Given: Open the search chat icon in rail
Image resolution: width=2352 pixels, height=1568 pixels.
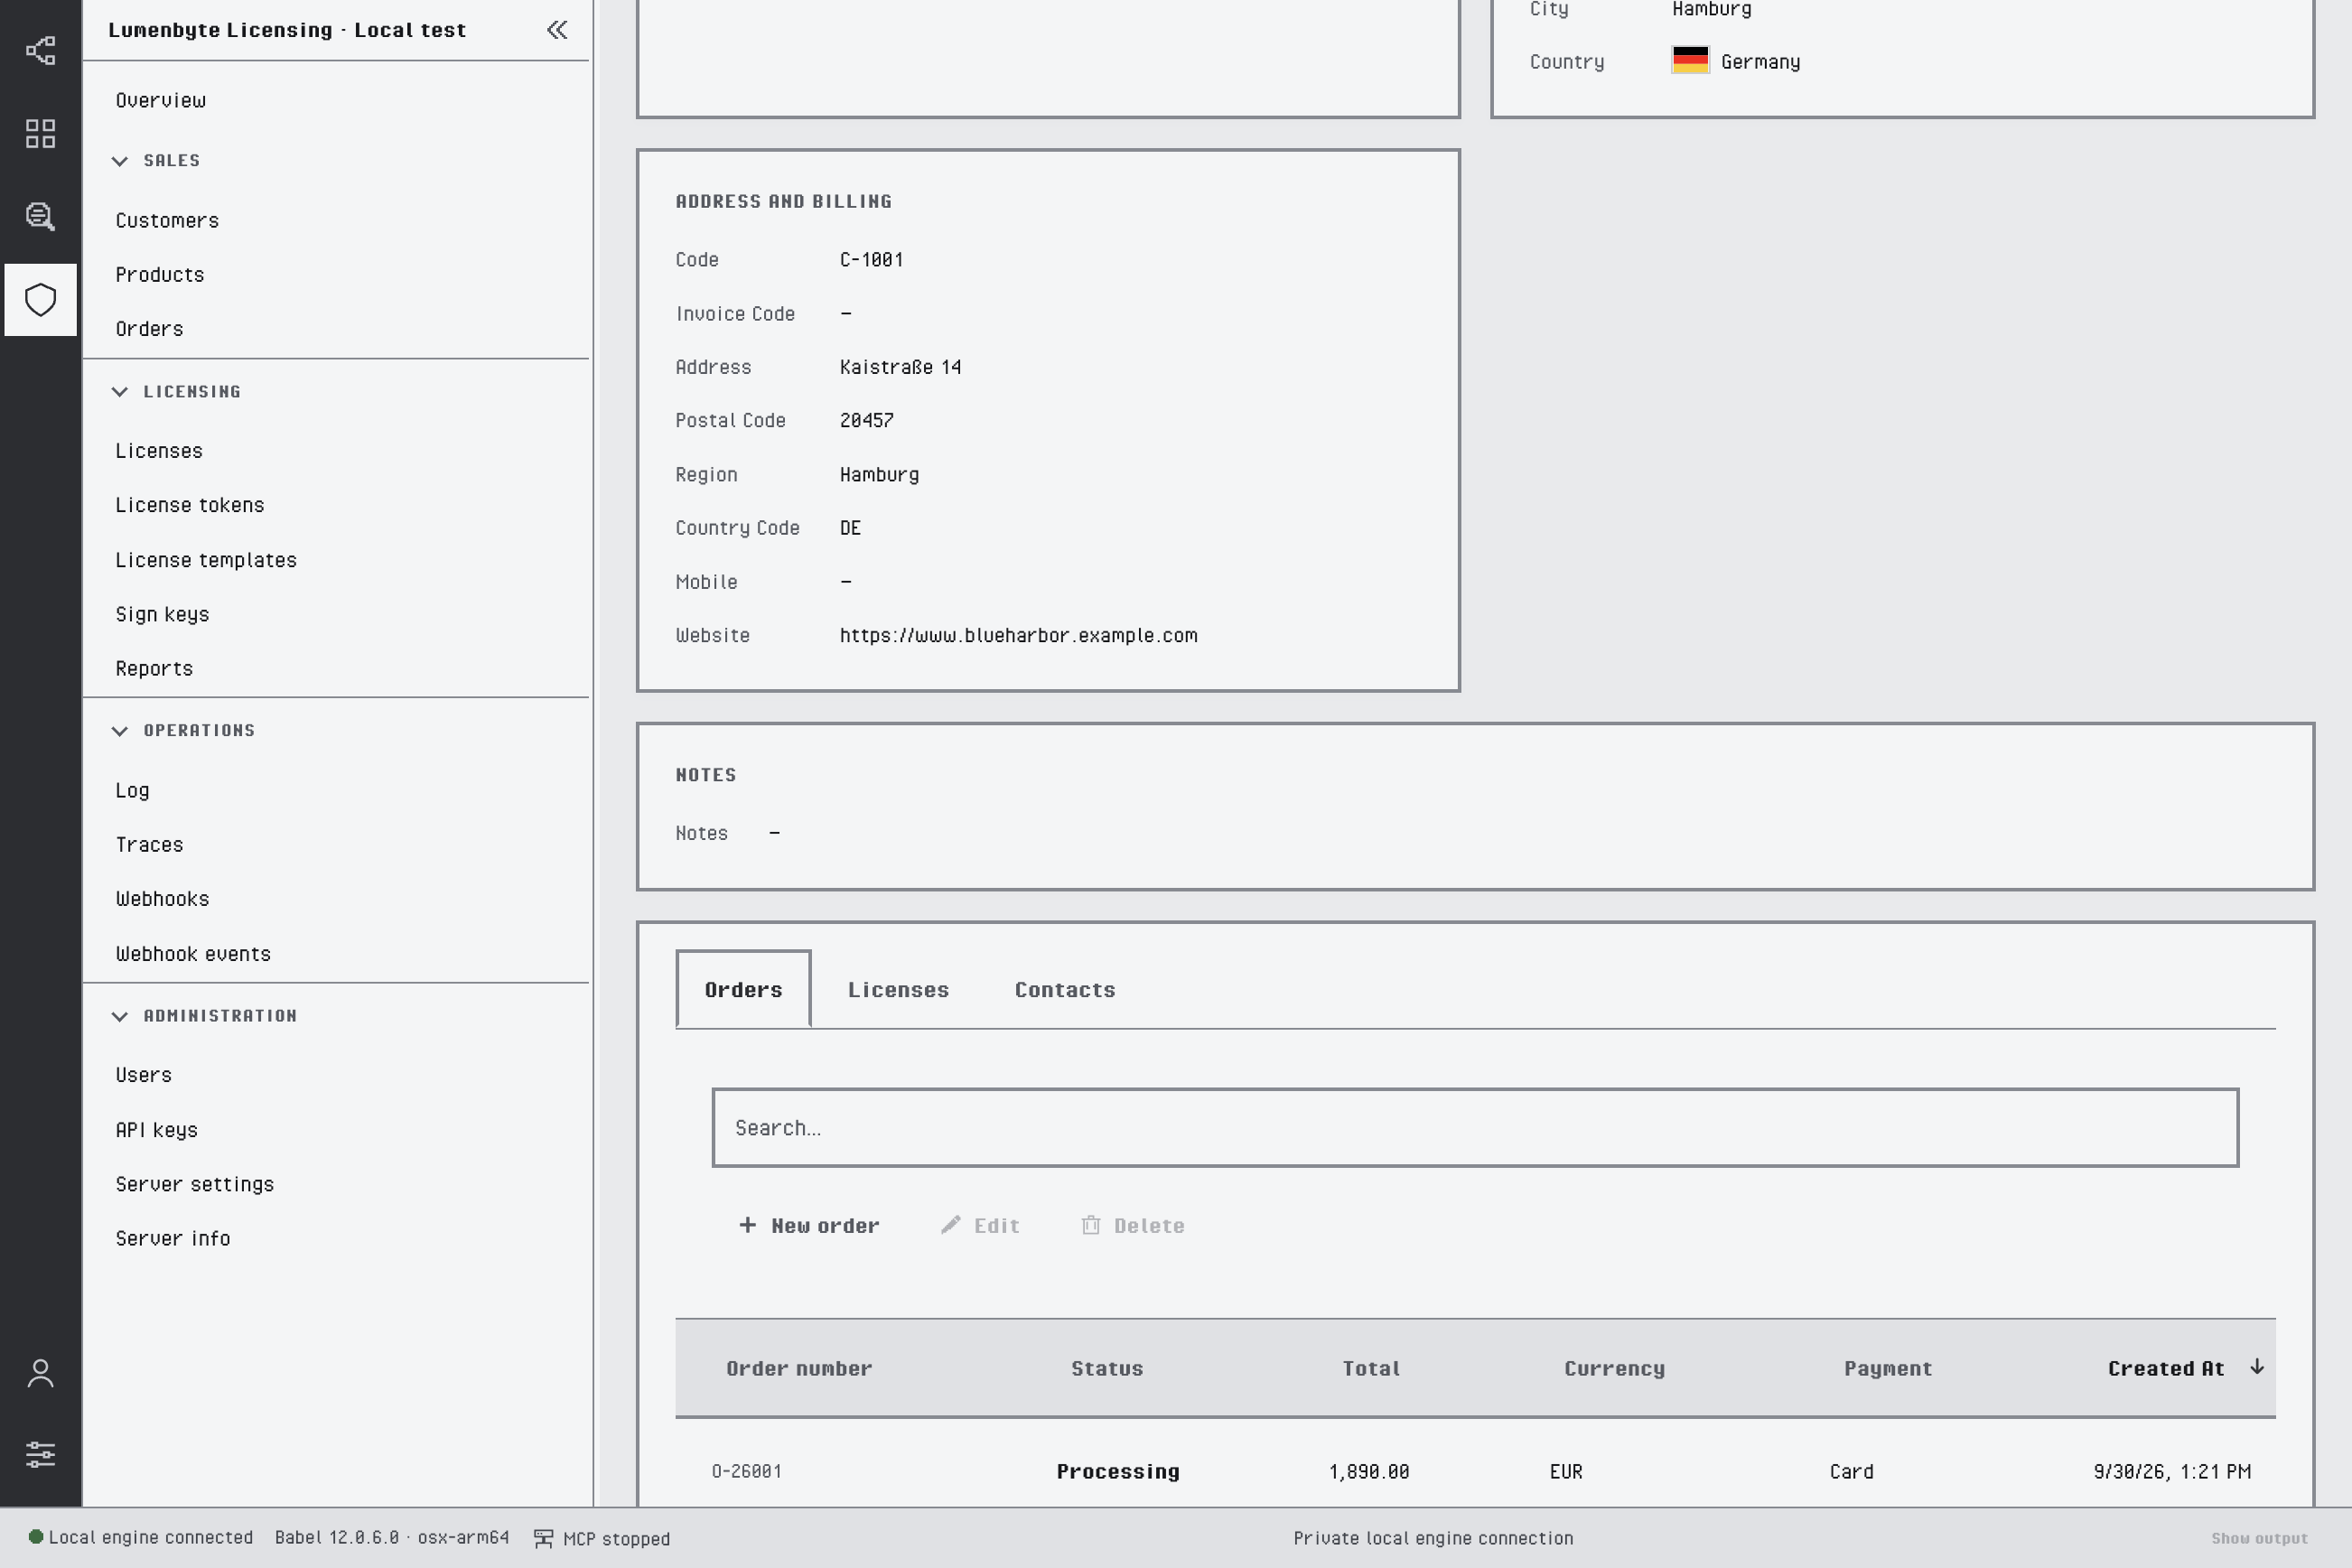Looking at the screenshot, I should click(40, 216).
